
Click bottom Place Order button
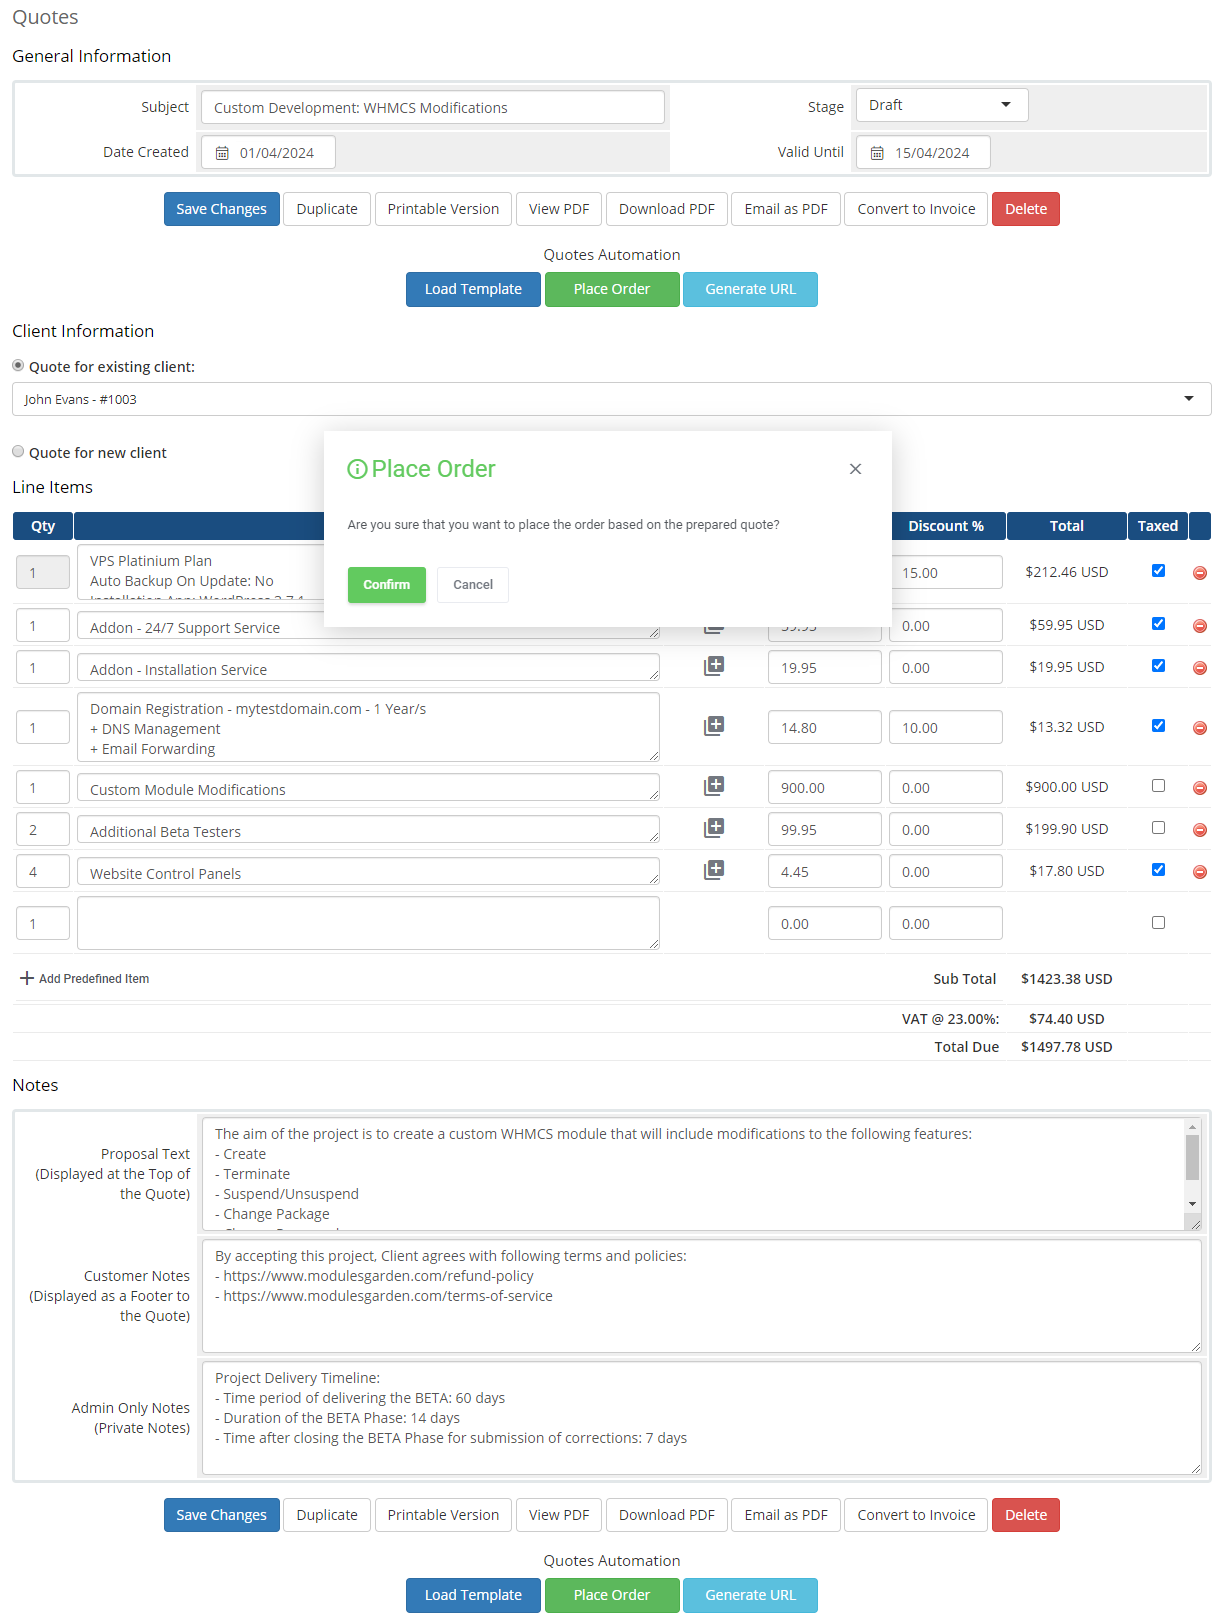(x=612, y=1595)
